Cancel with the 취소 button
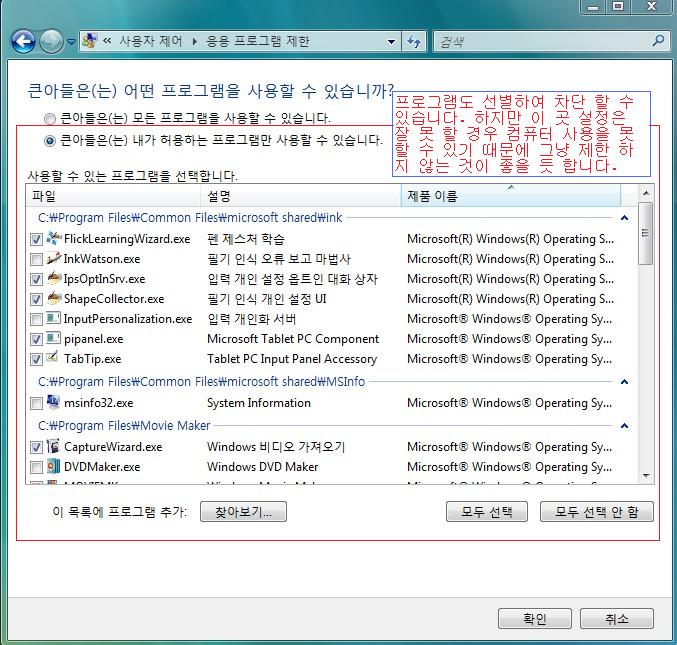 pos(617,619)
